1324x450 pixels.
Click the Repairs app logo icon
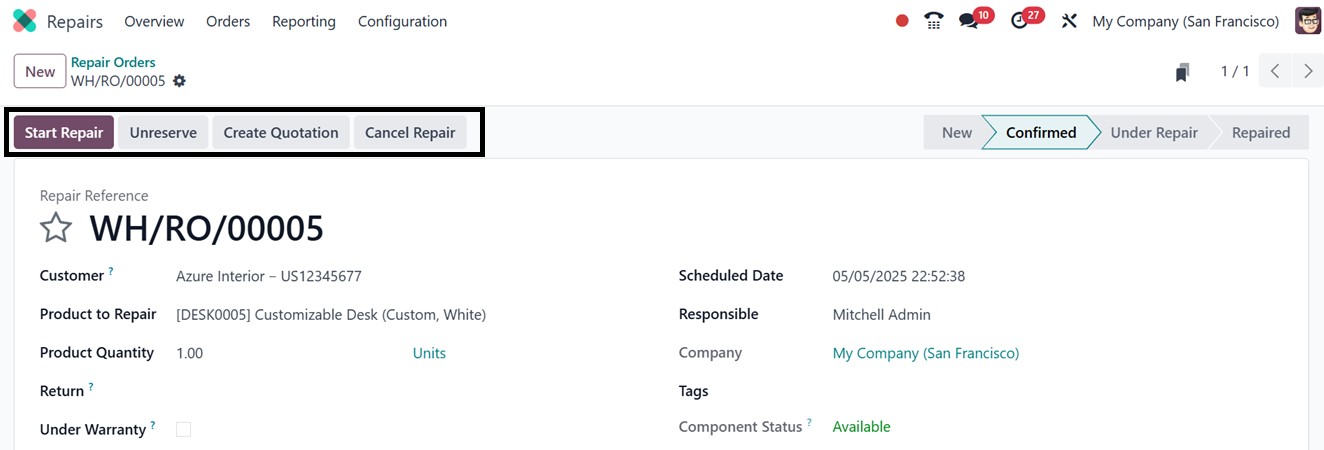coord(24,21)
